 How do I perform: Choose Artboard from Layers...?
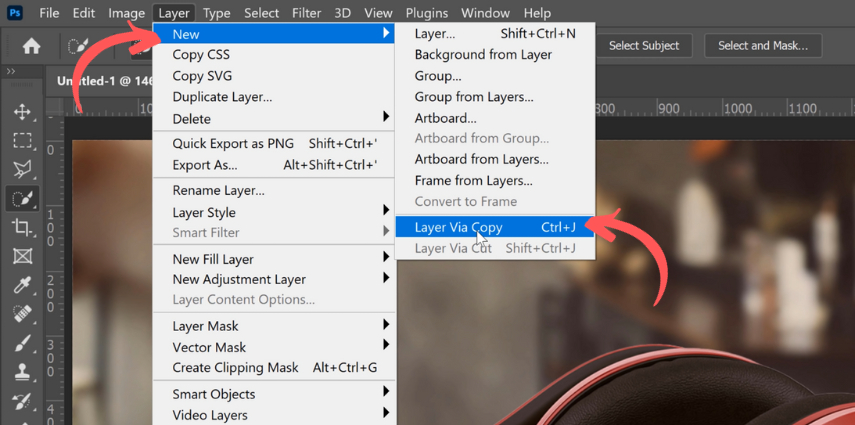point(495,159)
